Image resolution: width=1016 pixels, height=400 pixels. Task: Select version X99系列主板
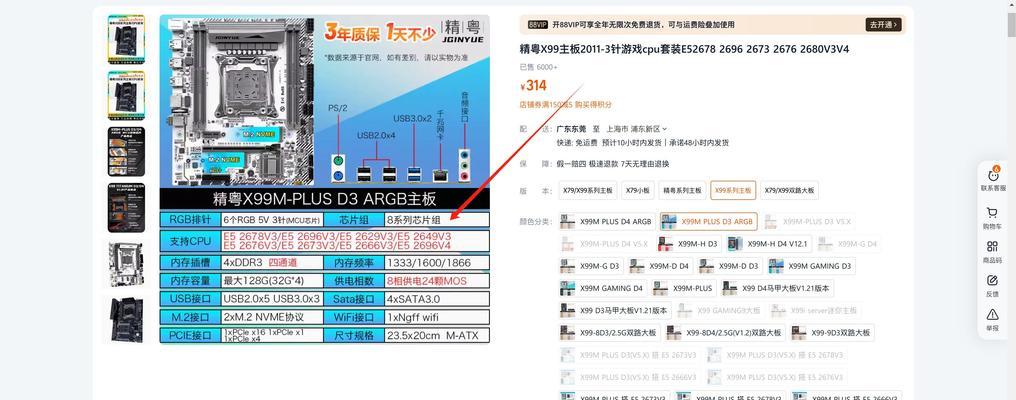click(733, 191)
